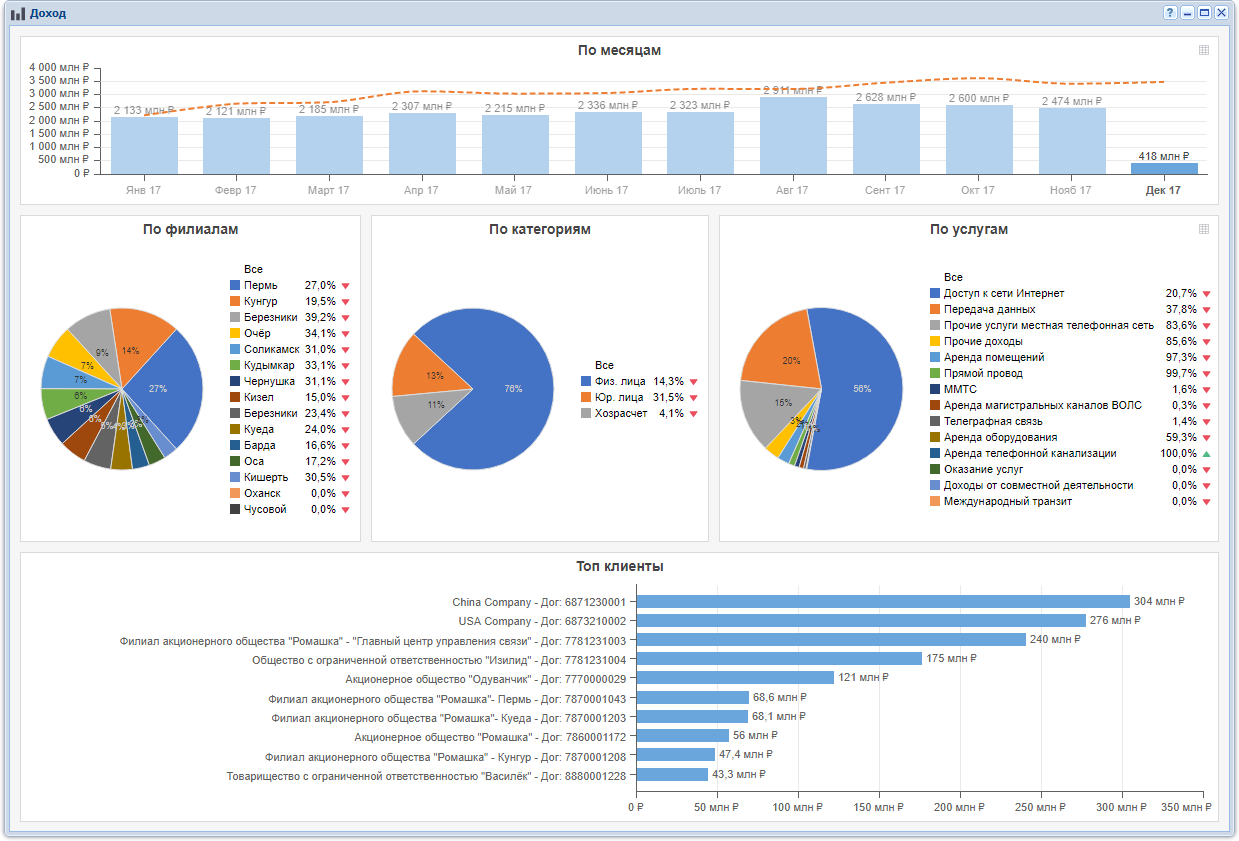Click the table view icon in По месяцам panel

[1204, 50]
